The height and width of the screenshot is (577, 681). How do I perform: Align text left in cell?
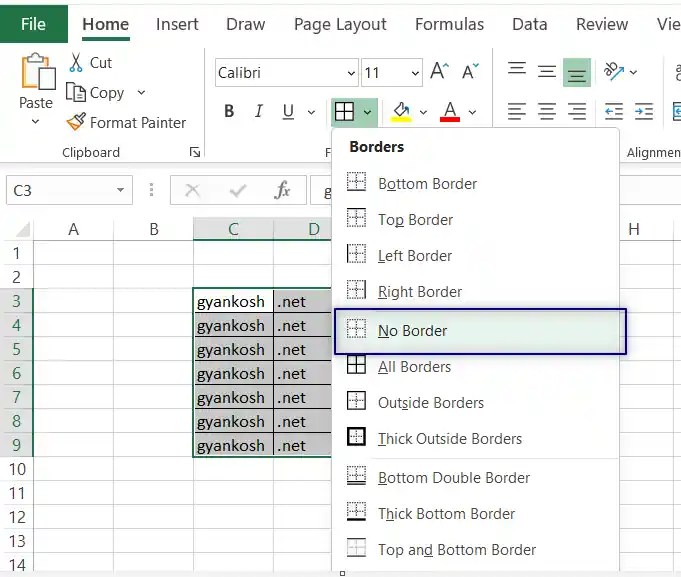point(517,112)
